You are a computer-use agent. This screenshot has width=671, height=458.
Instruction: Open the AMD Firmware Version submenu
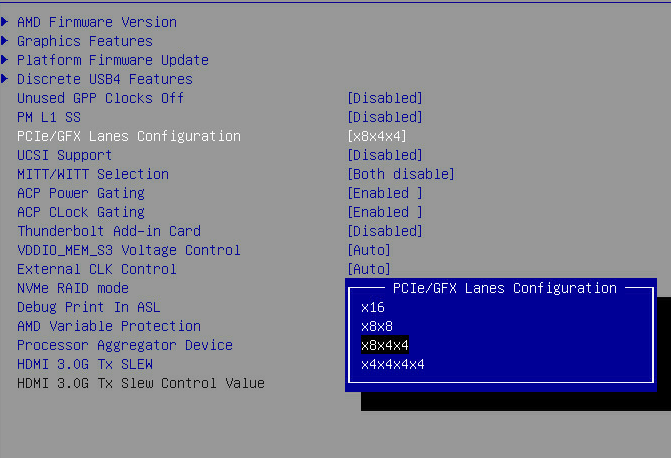(x=97, y=22)
